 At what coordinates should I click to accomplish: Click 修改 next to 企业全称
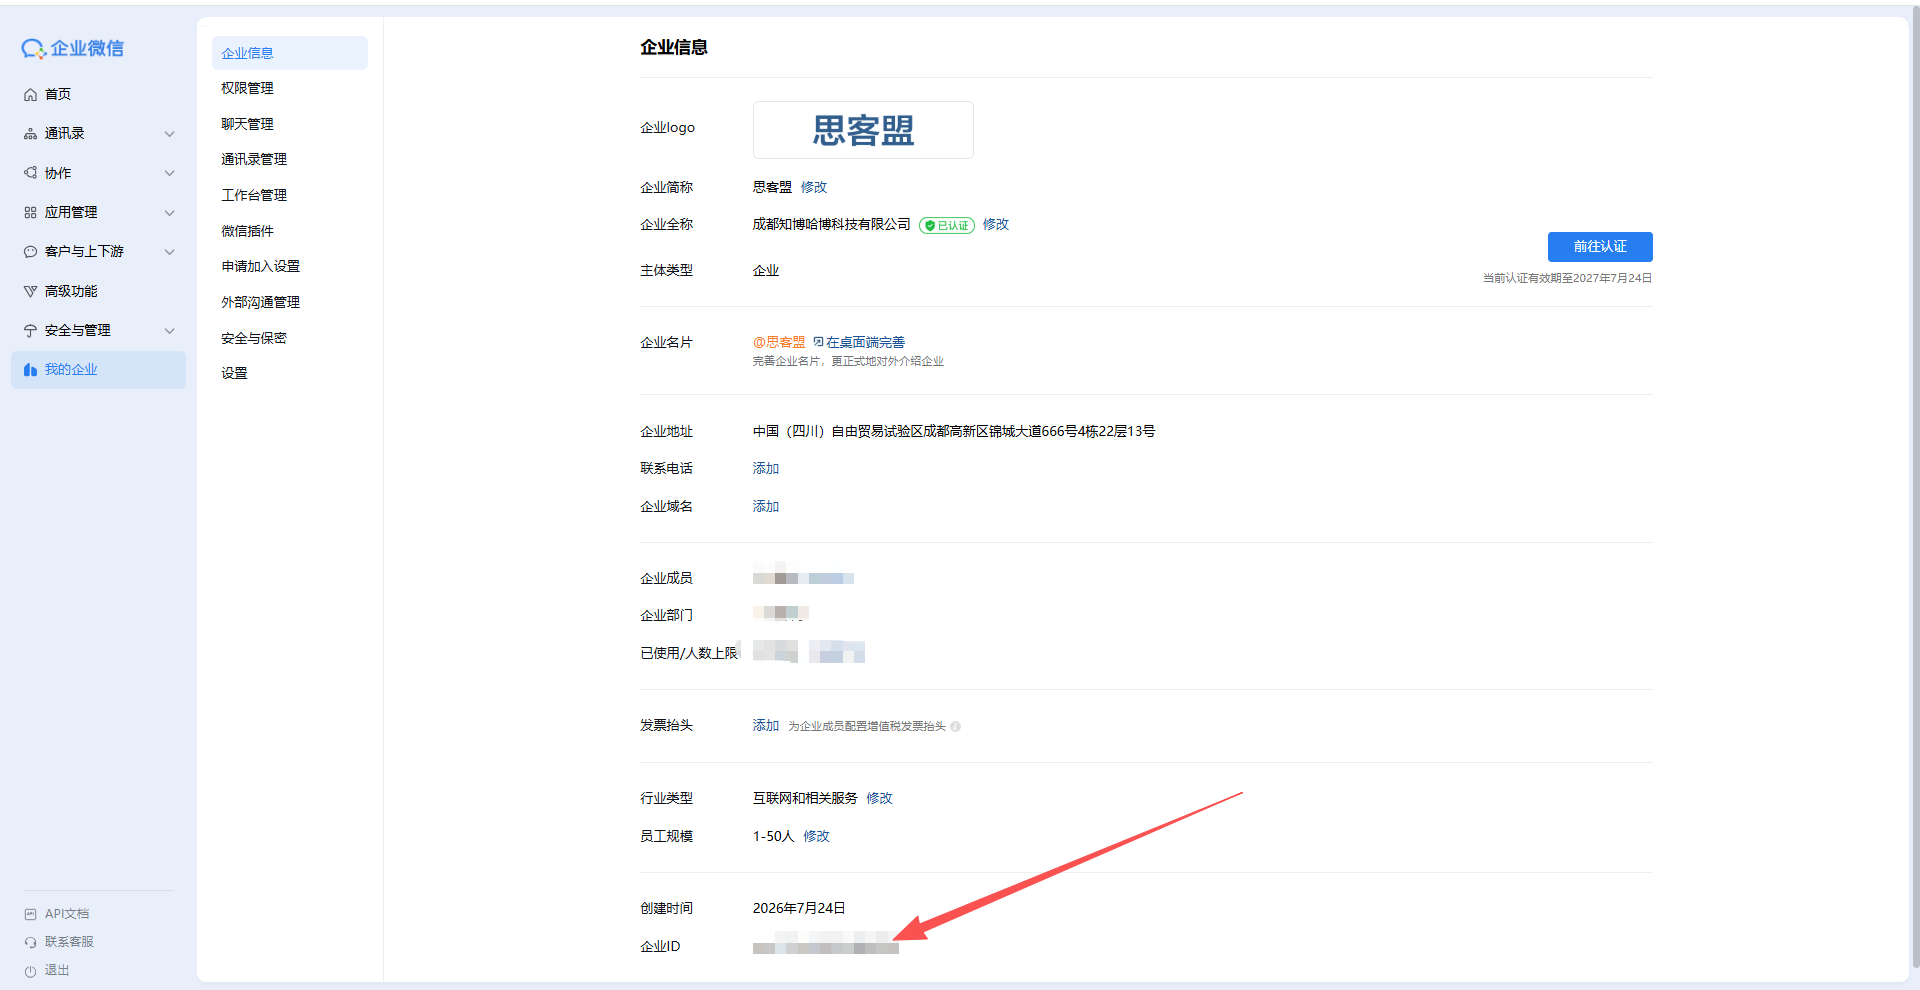[x=996, y=224]
